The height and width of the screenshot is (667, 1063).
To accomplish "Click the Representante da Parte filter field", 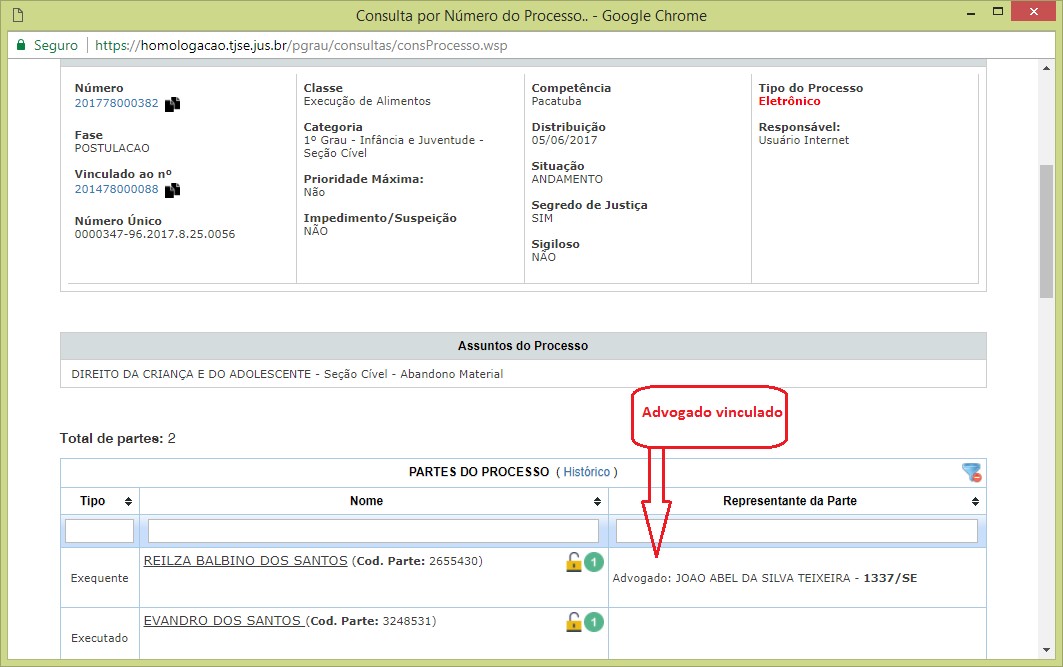I will click(x=796, y=531).
